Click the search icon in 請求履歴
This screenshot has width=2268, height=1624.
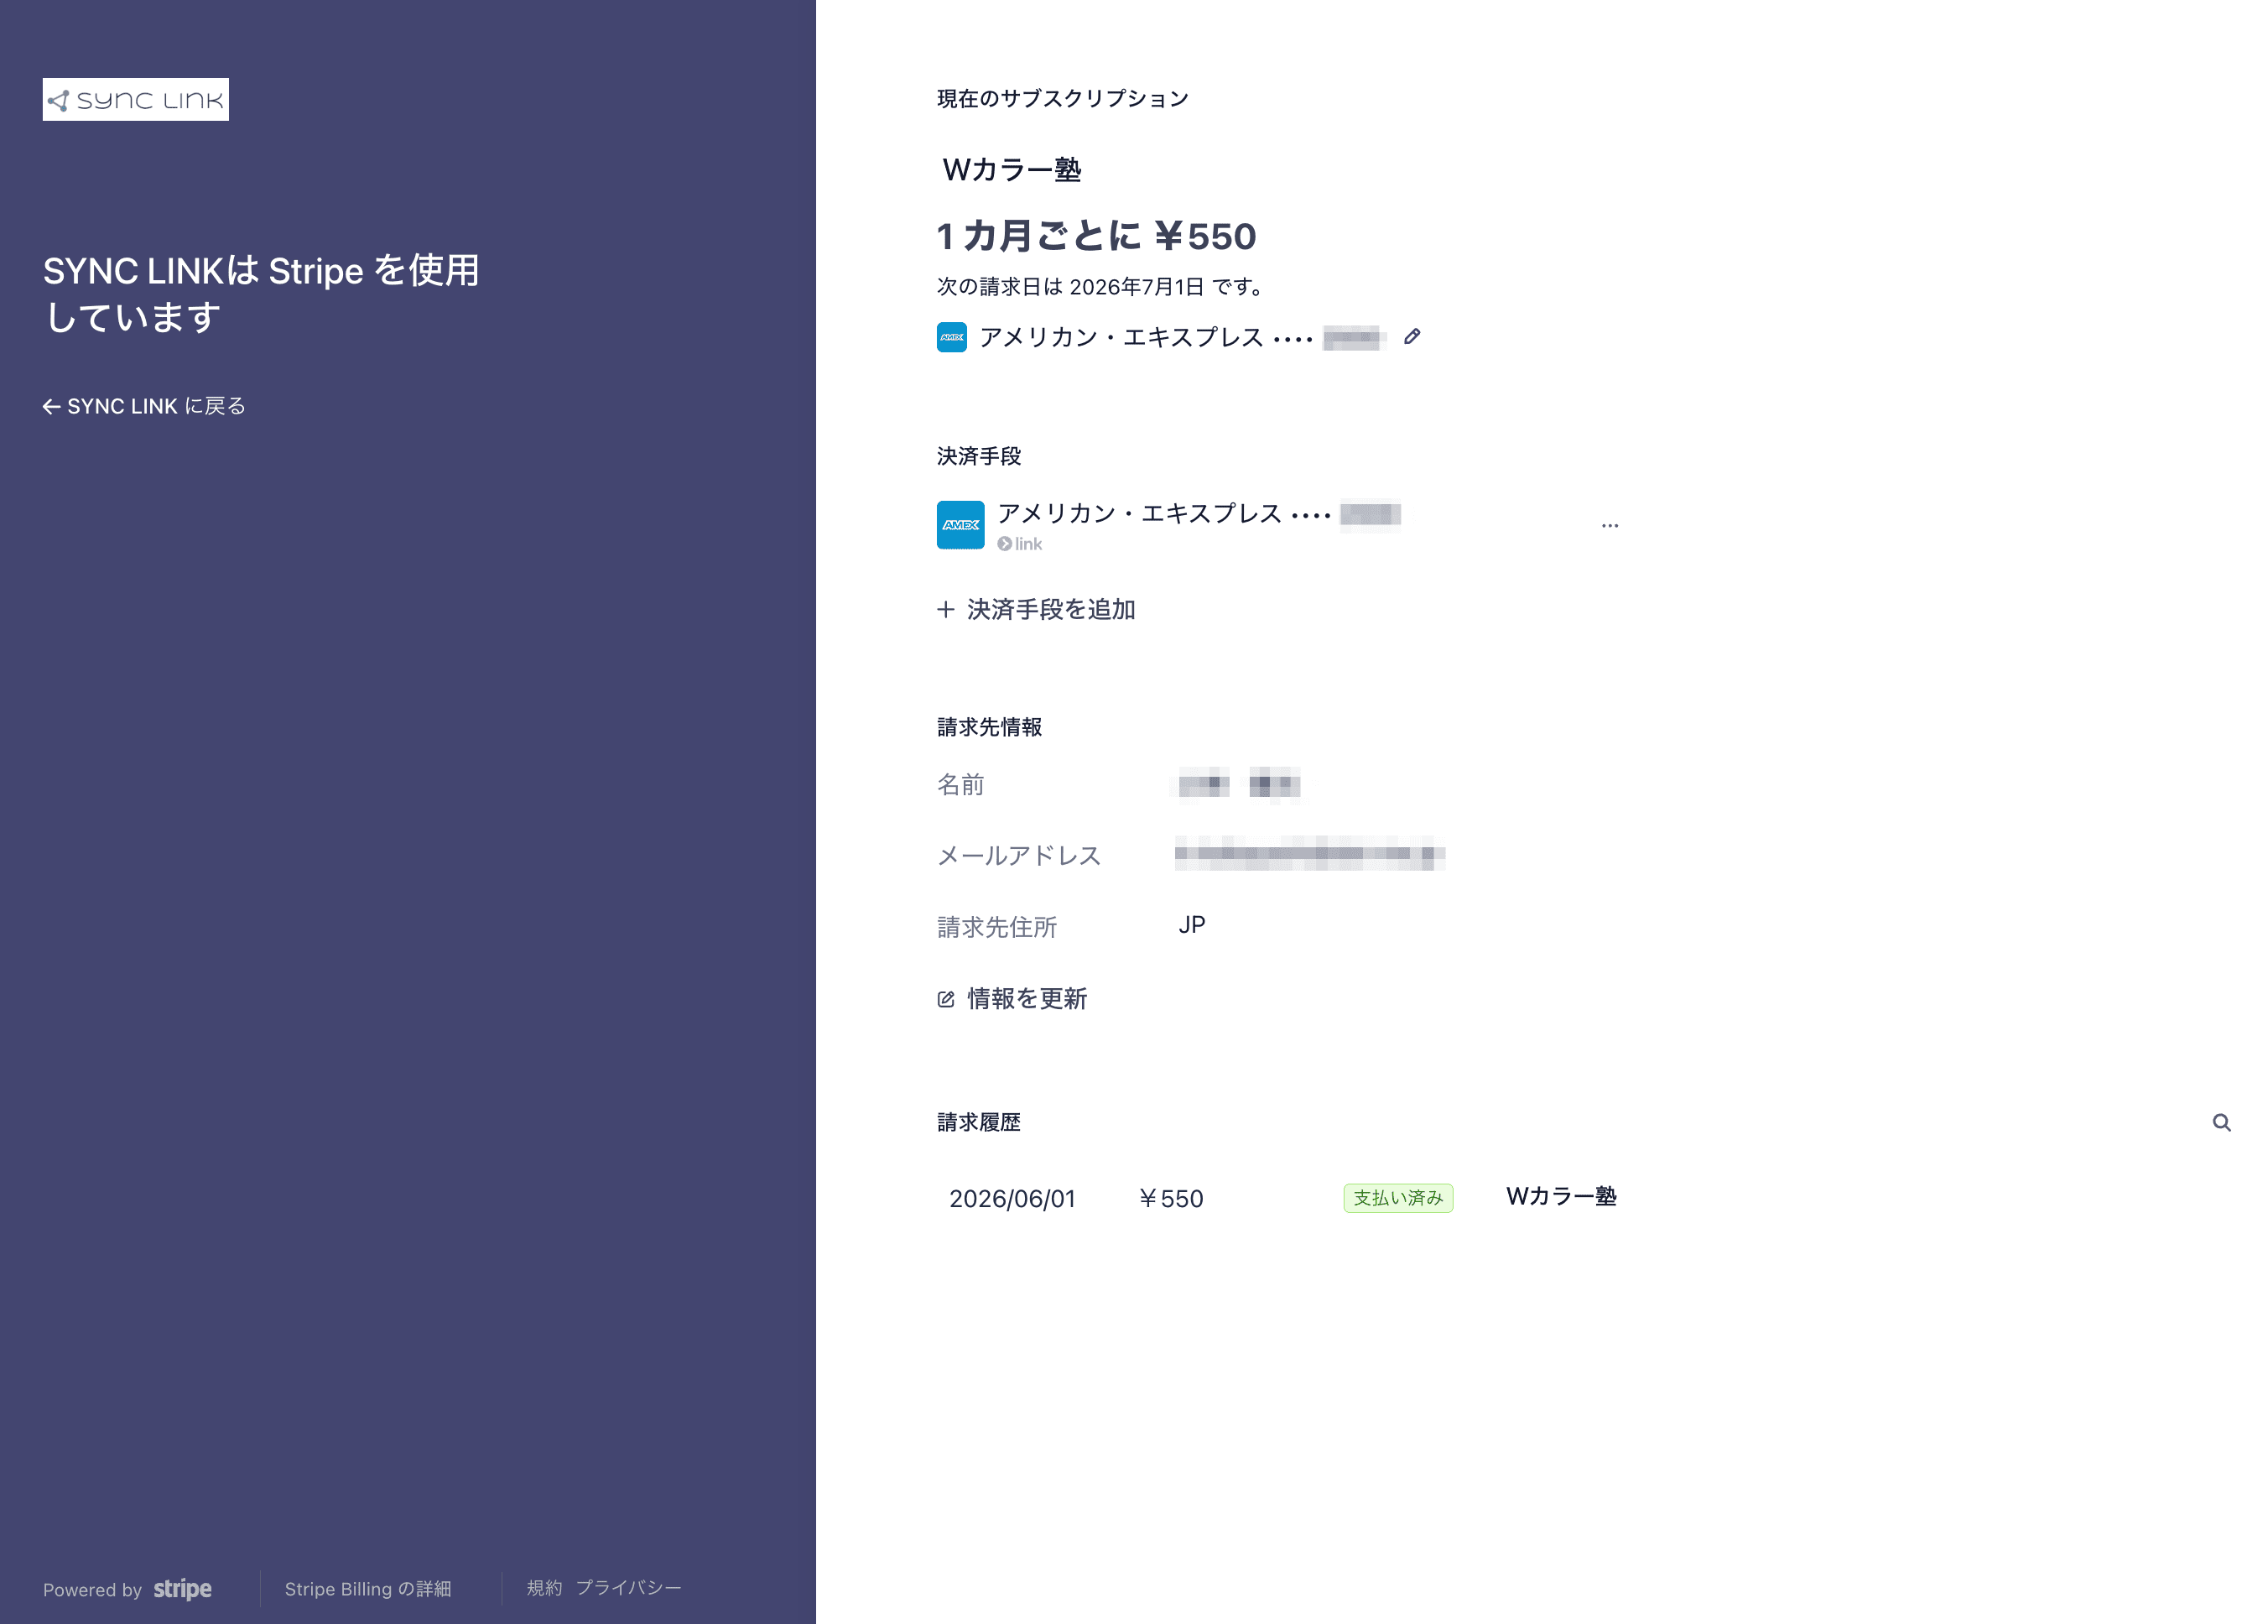click(2221, 1122)
